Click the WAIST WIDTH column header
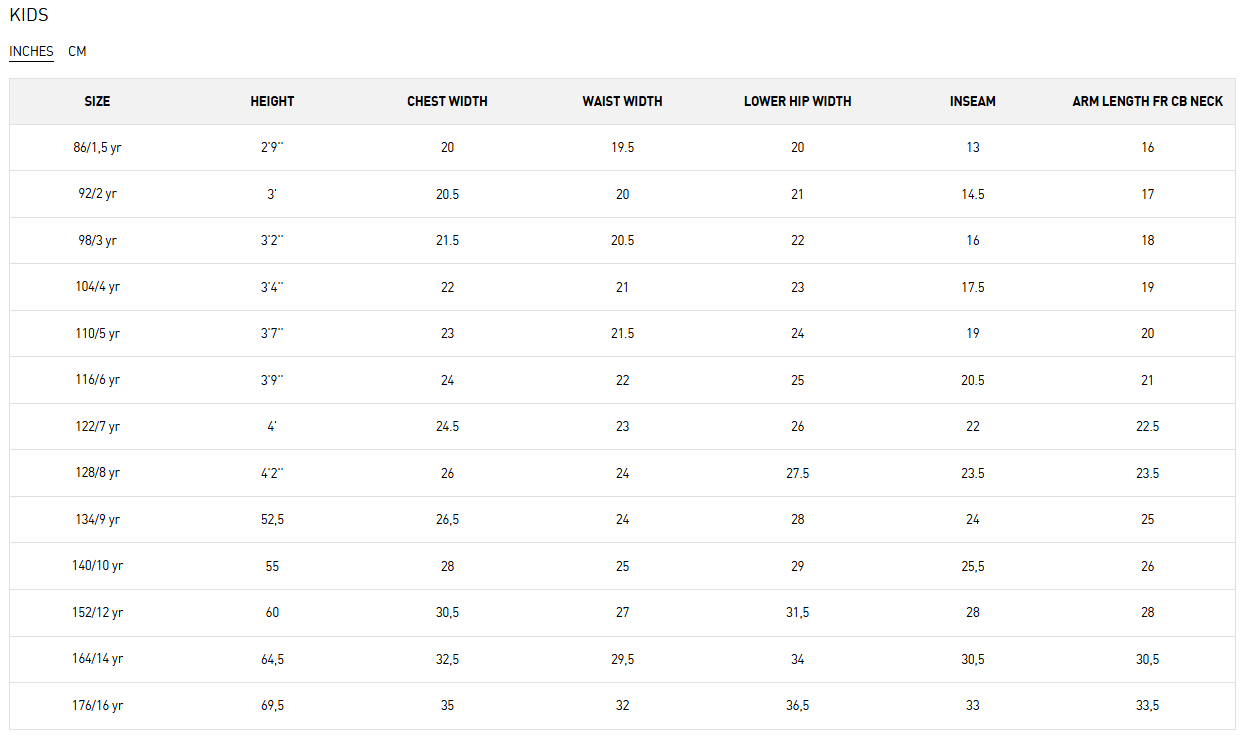1243x737 pixels. point(622,101)
